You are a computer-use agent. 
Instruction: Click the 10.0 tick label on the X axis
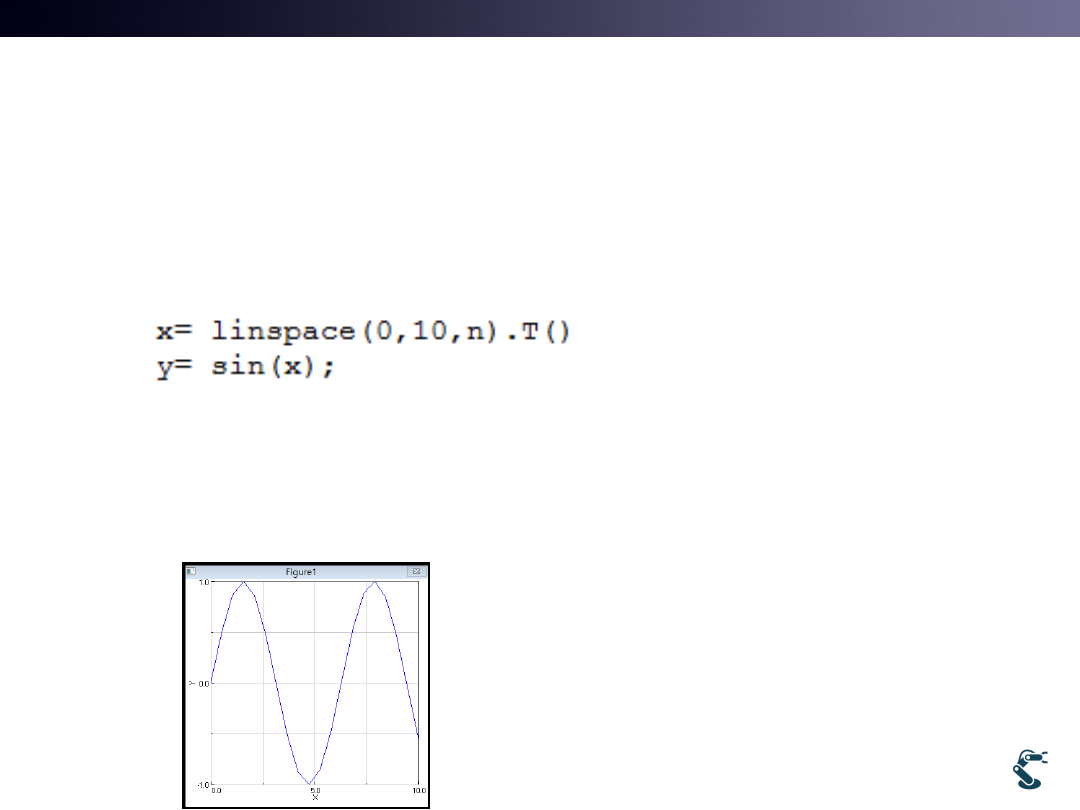coord(418,790)
